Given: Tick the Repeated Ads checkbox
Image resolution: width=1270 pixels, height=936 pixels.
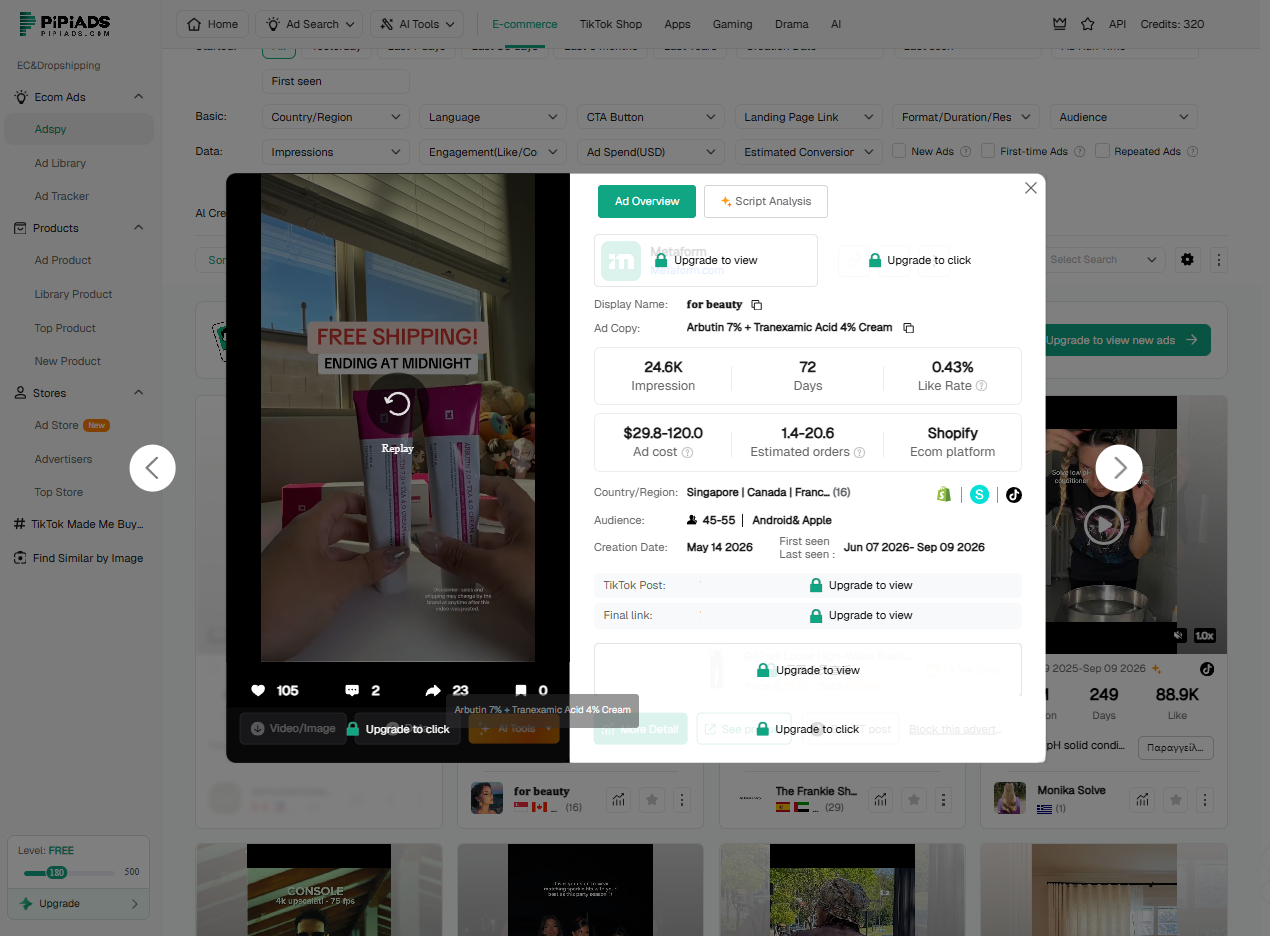Looking at the screenshot, I should tap(1102, 152).
